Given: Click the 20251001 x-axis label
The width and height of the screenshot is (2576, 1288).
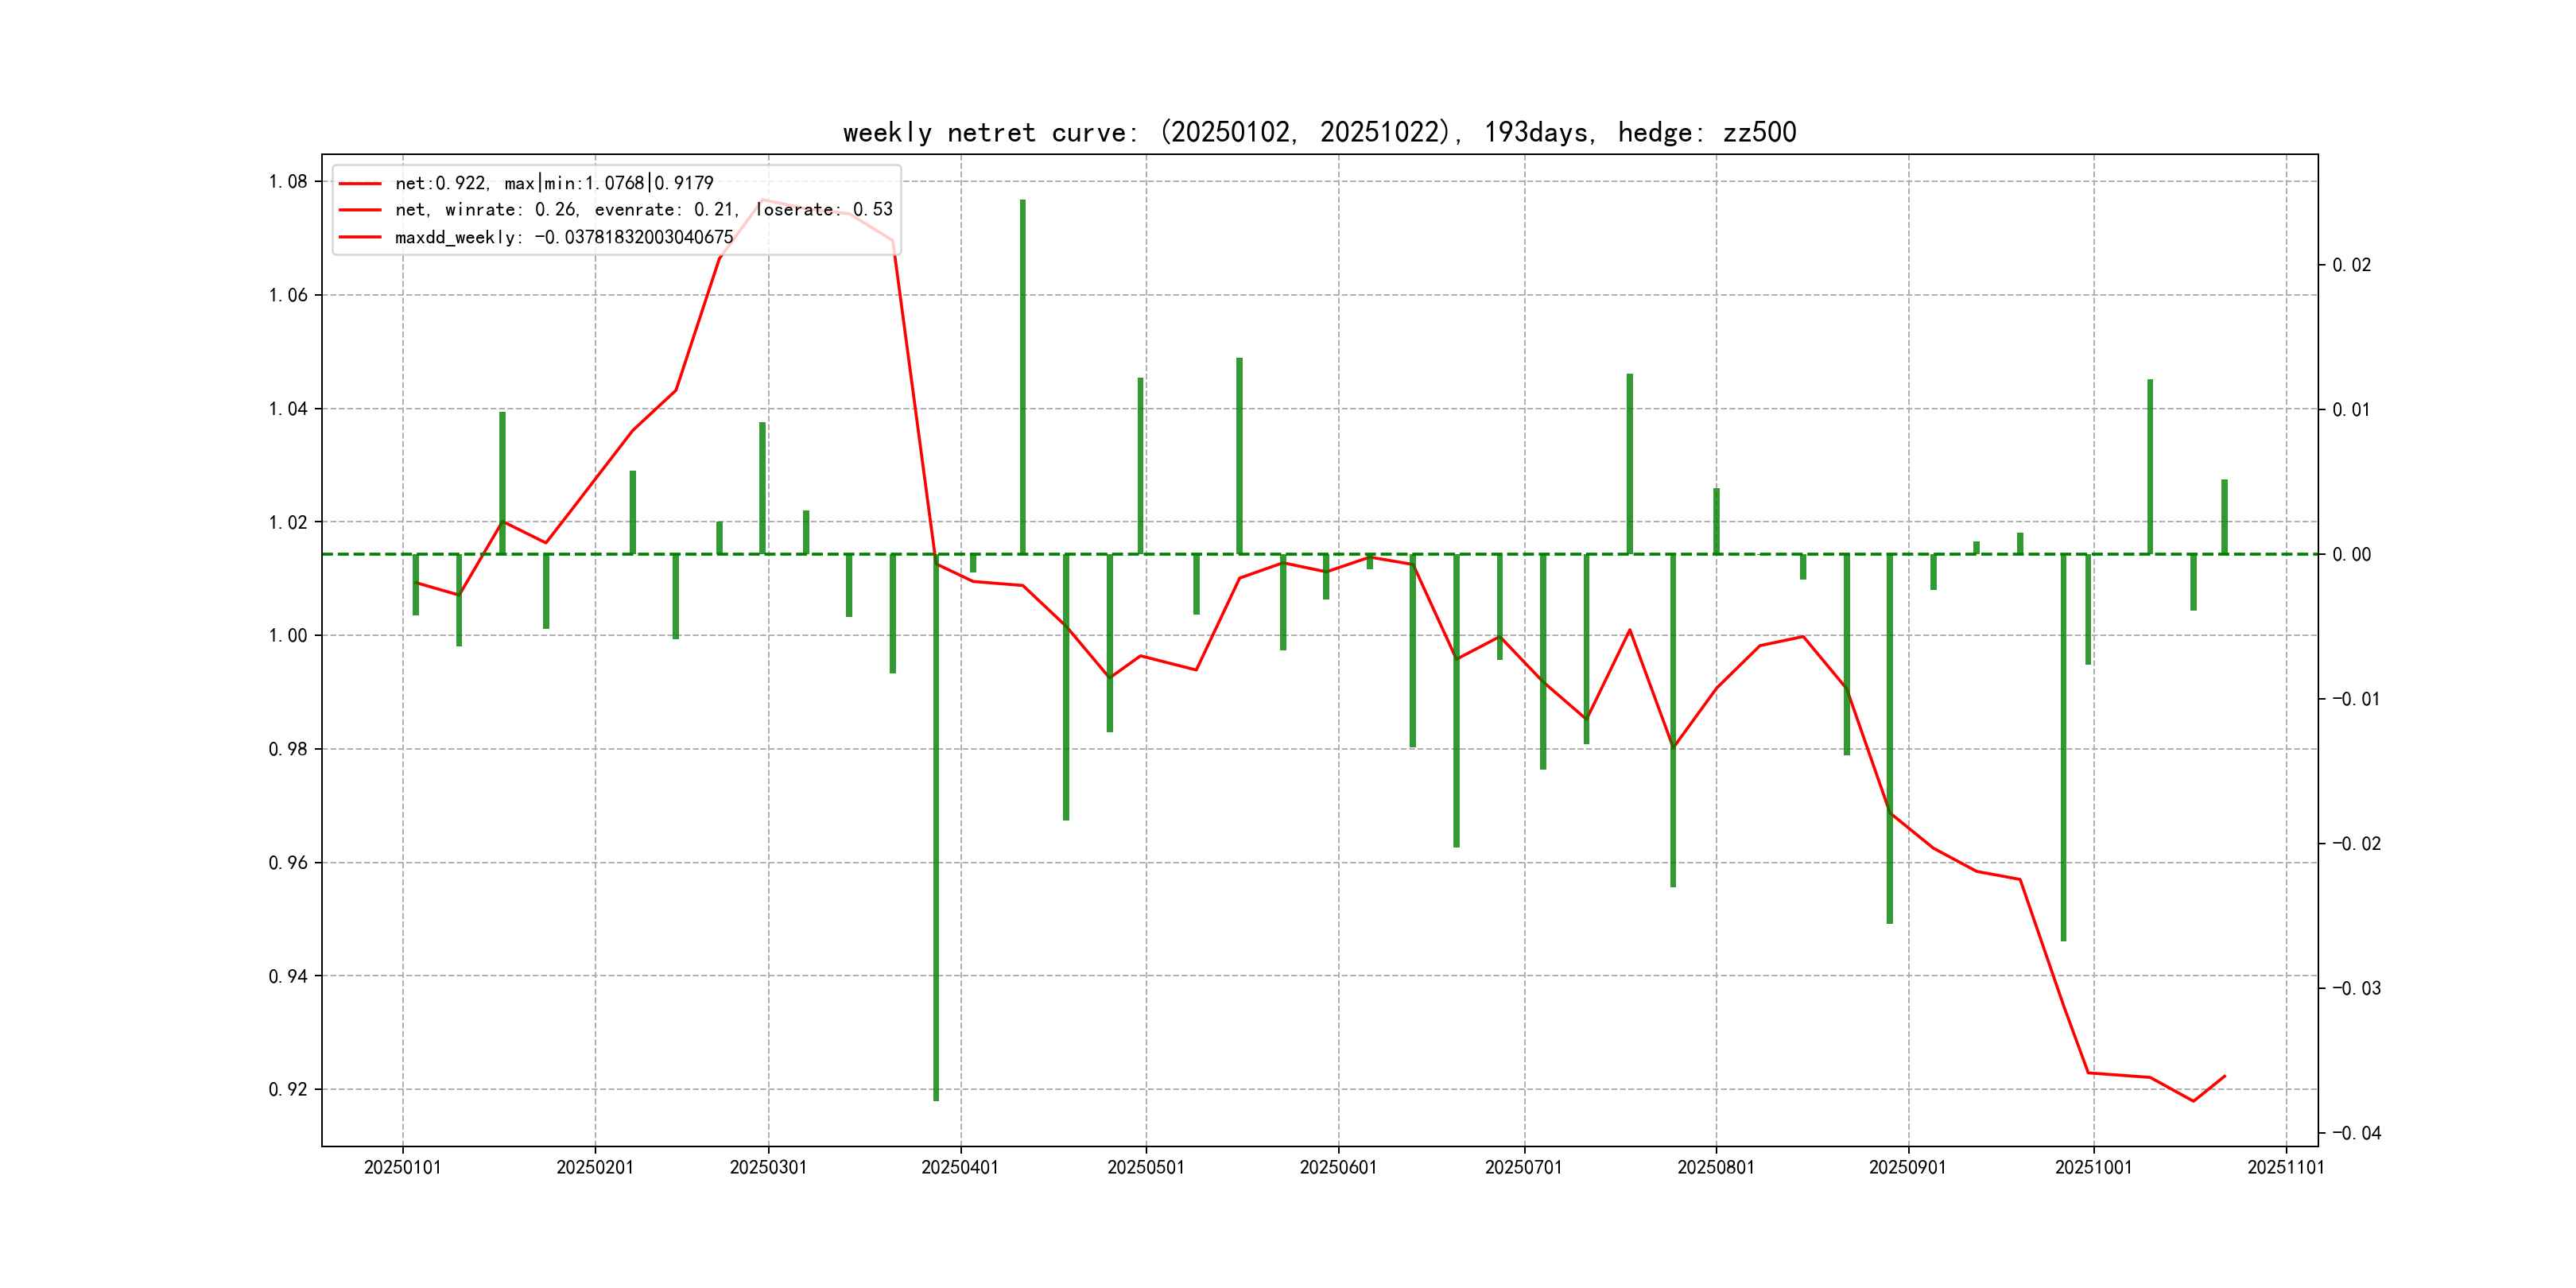Looking at the screenshot, I should (x=2093, y=1167).
